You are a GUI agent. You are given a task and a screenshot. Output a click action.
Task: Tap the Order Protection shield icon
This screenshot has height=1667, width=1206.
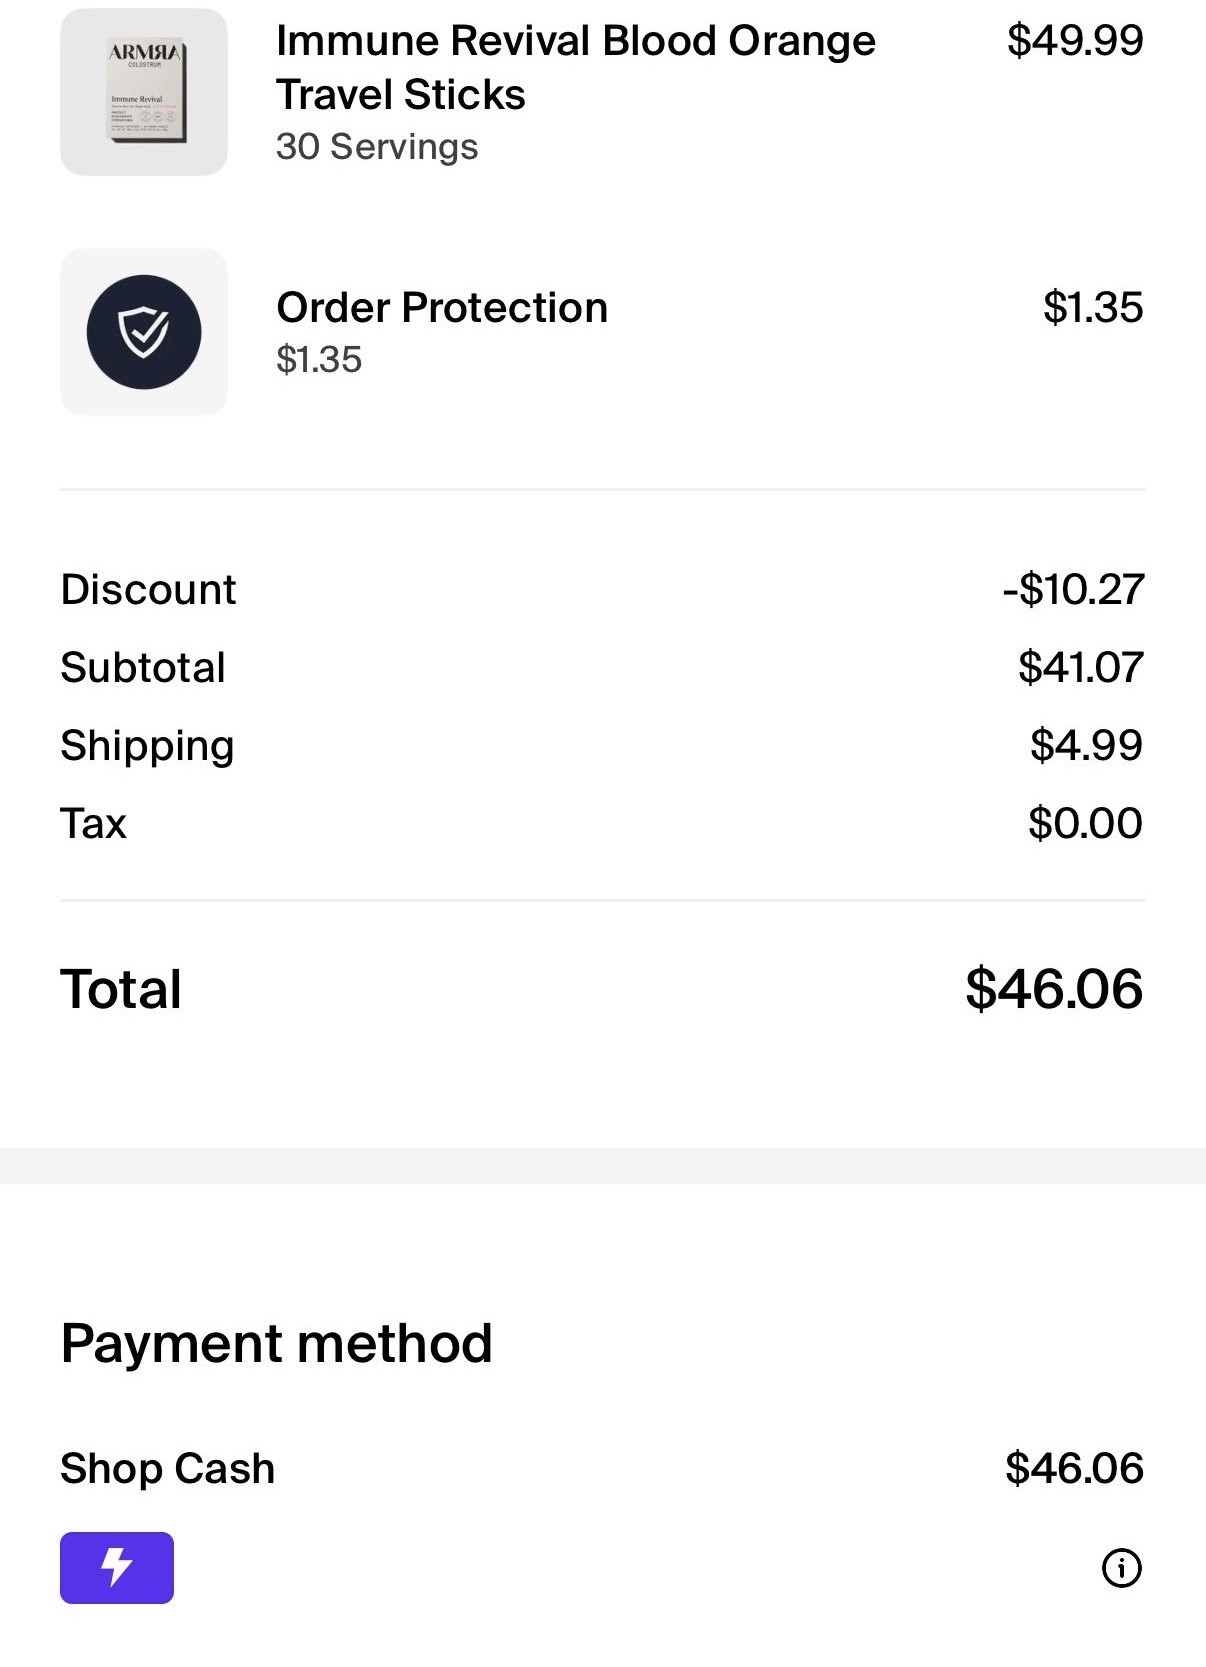tap(144, 332)
